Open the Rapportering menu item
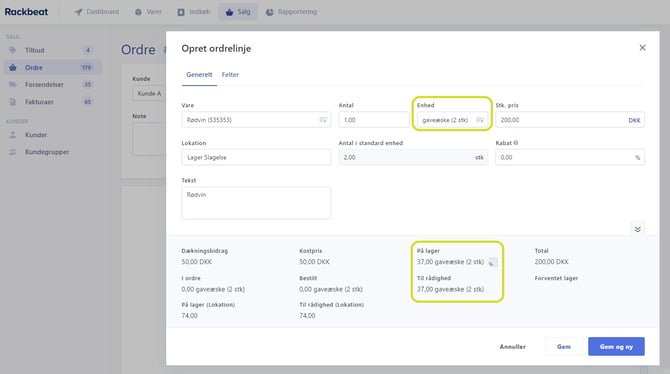Screen dimensions: 670x374 291,12
